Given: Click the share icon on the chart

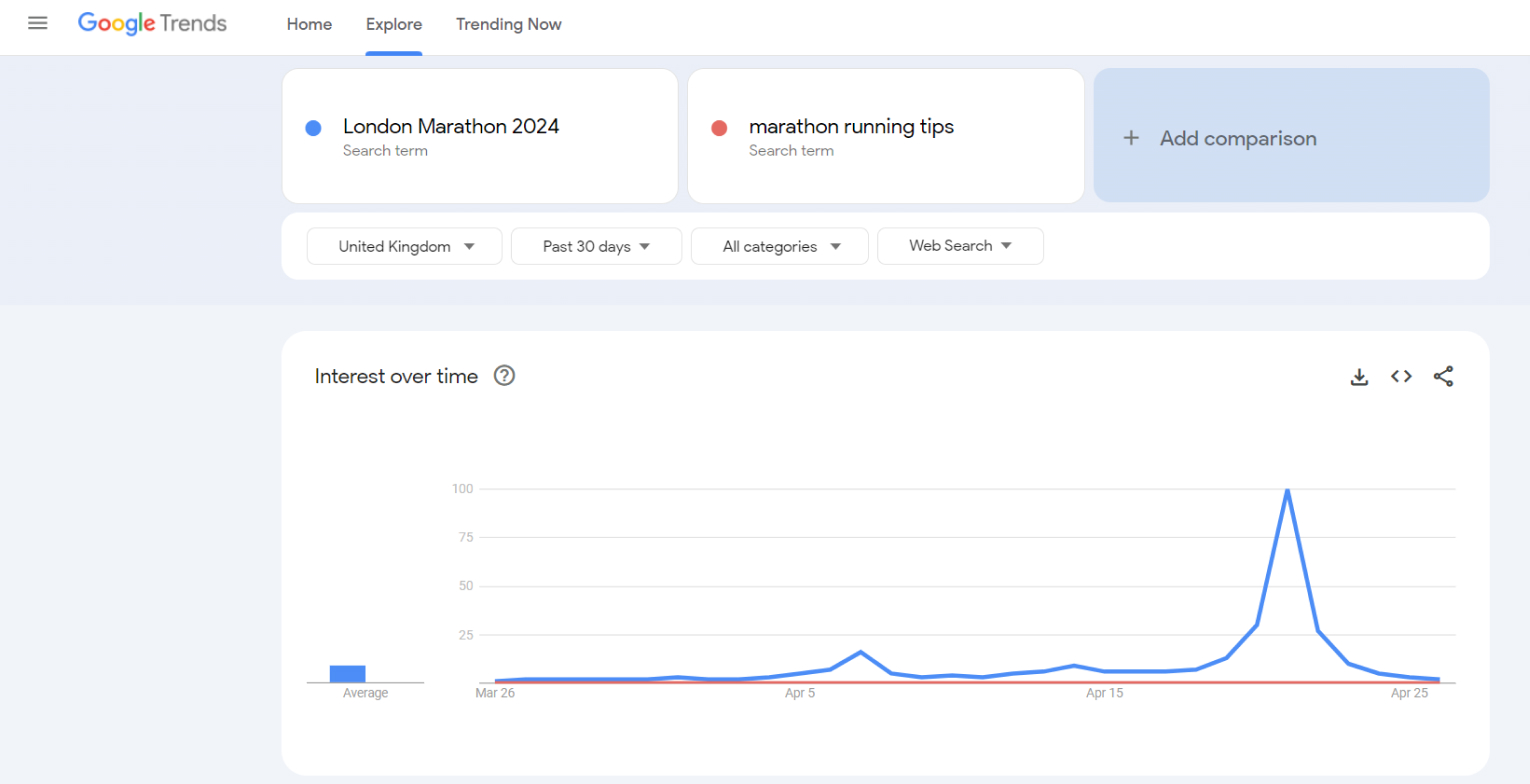Looking at the screenshot, I should [1443, 376].
